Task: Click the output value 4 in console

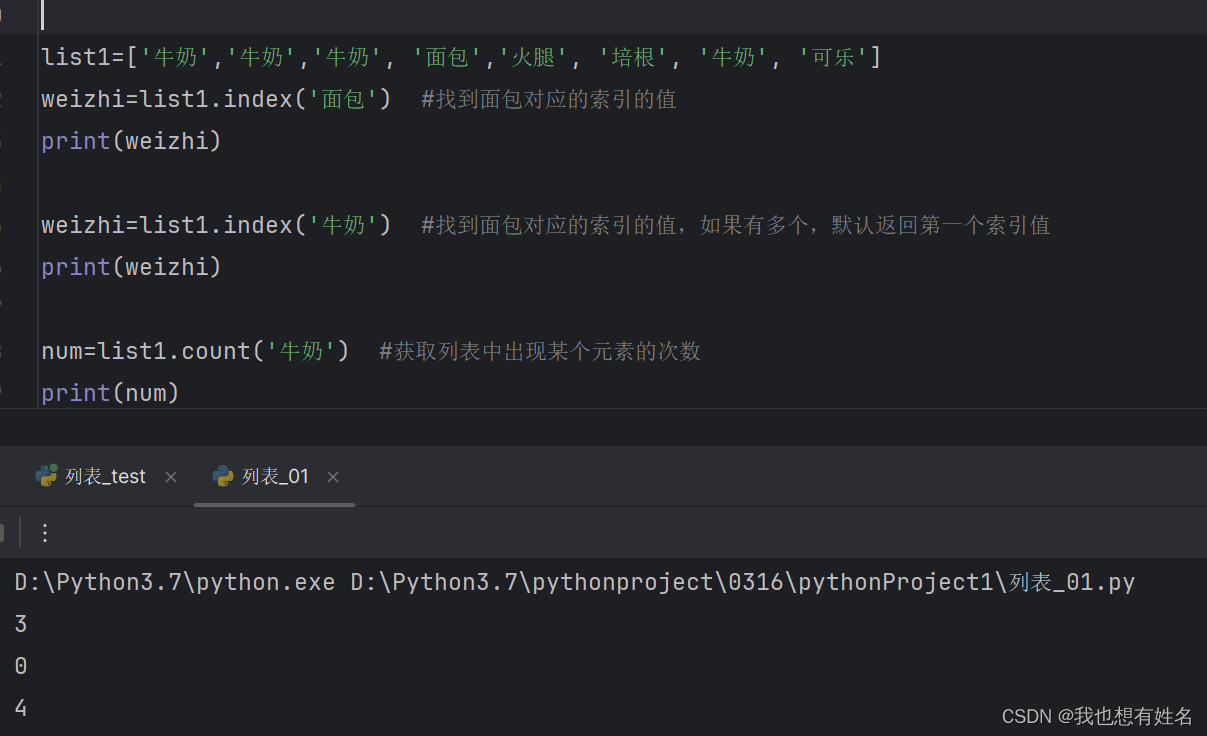Action: click(19, 707)
